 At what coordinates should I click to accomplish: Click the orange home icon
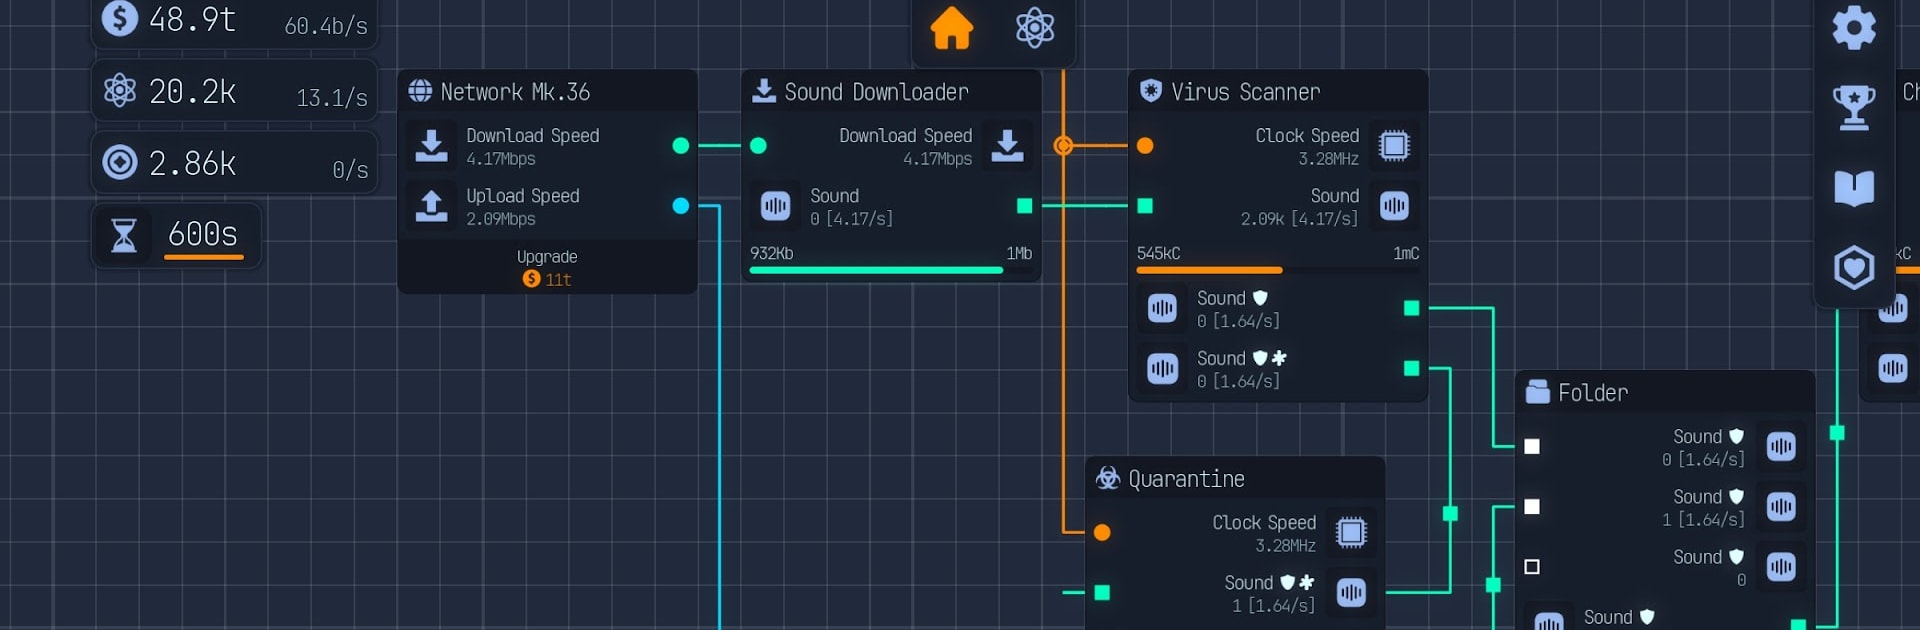pyautogui.click(x=951, y=28)
